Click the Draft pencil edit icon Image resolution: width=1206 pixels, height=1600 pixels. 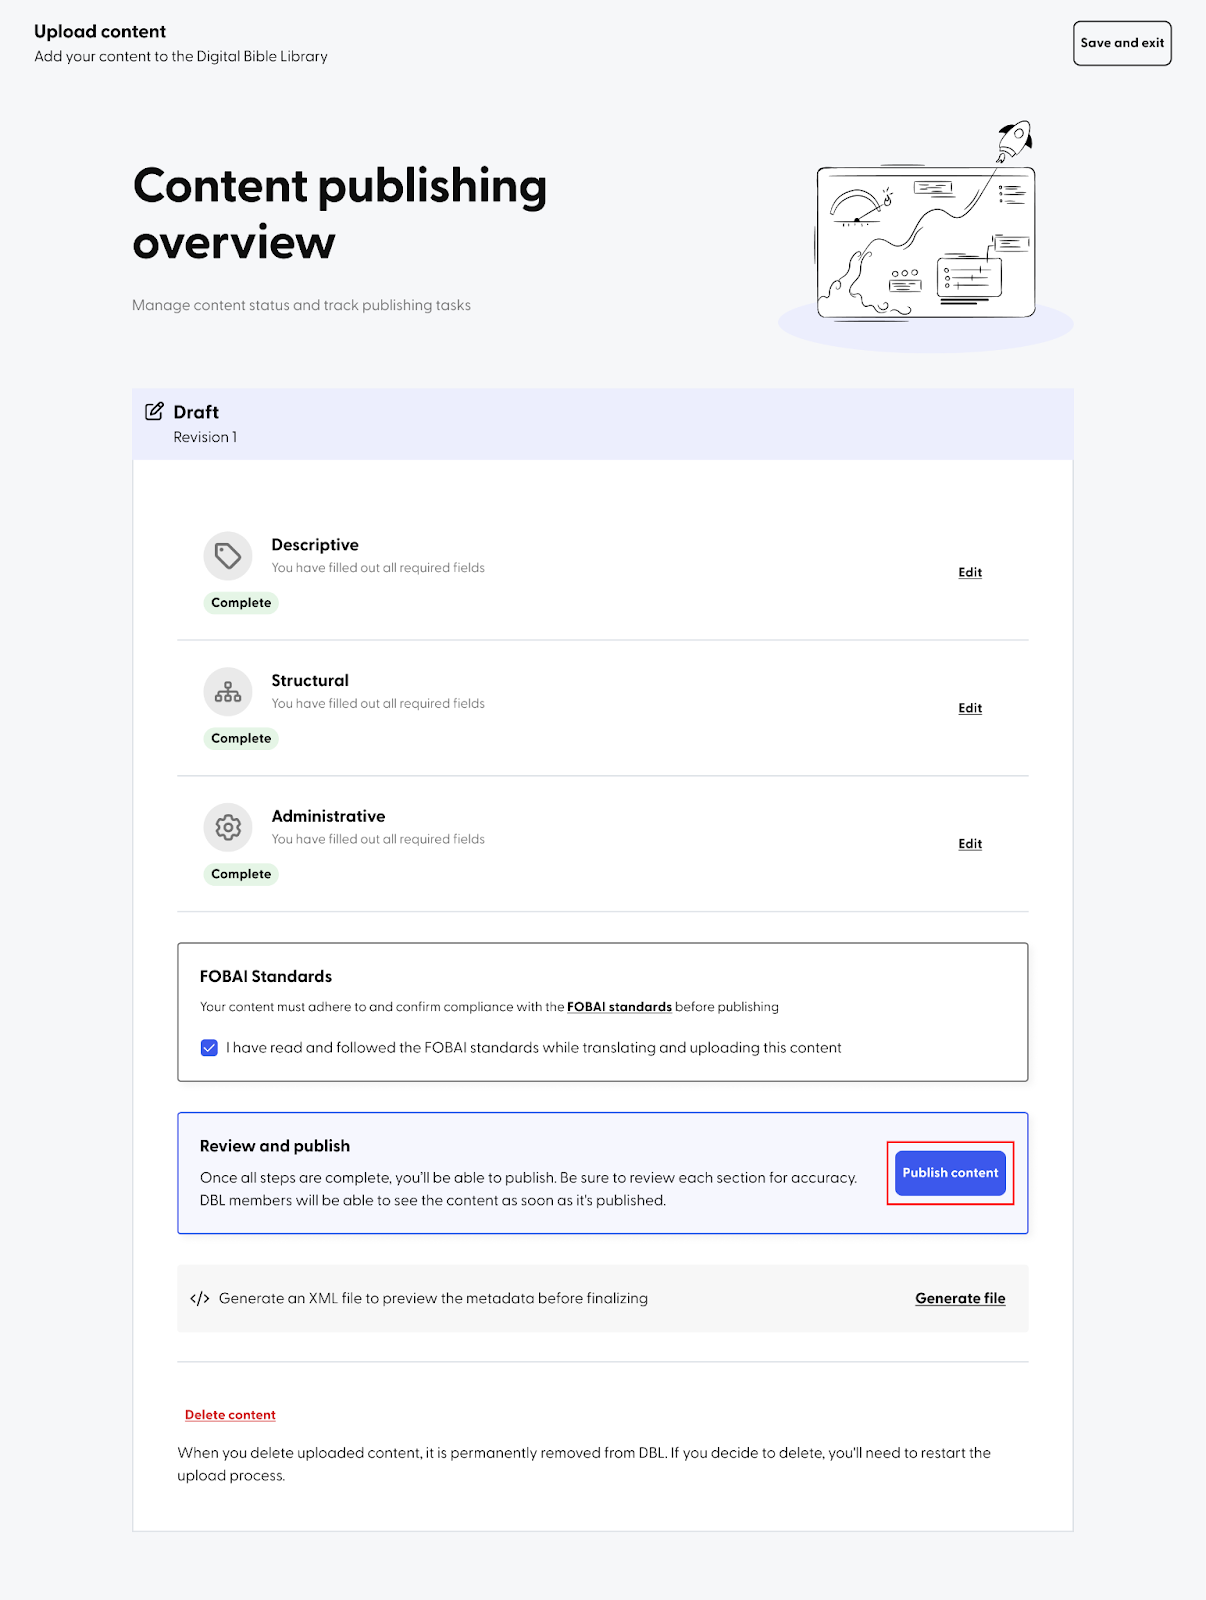pyautogui.click(x=154, y=411)
